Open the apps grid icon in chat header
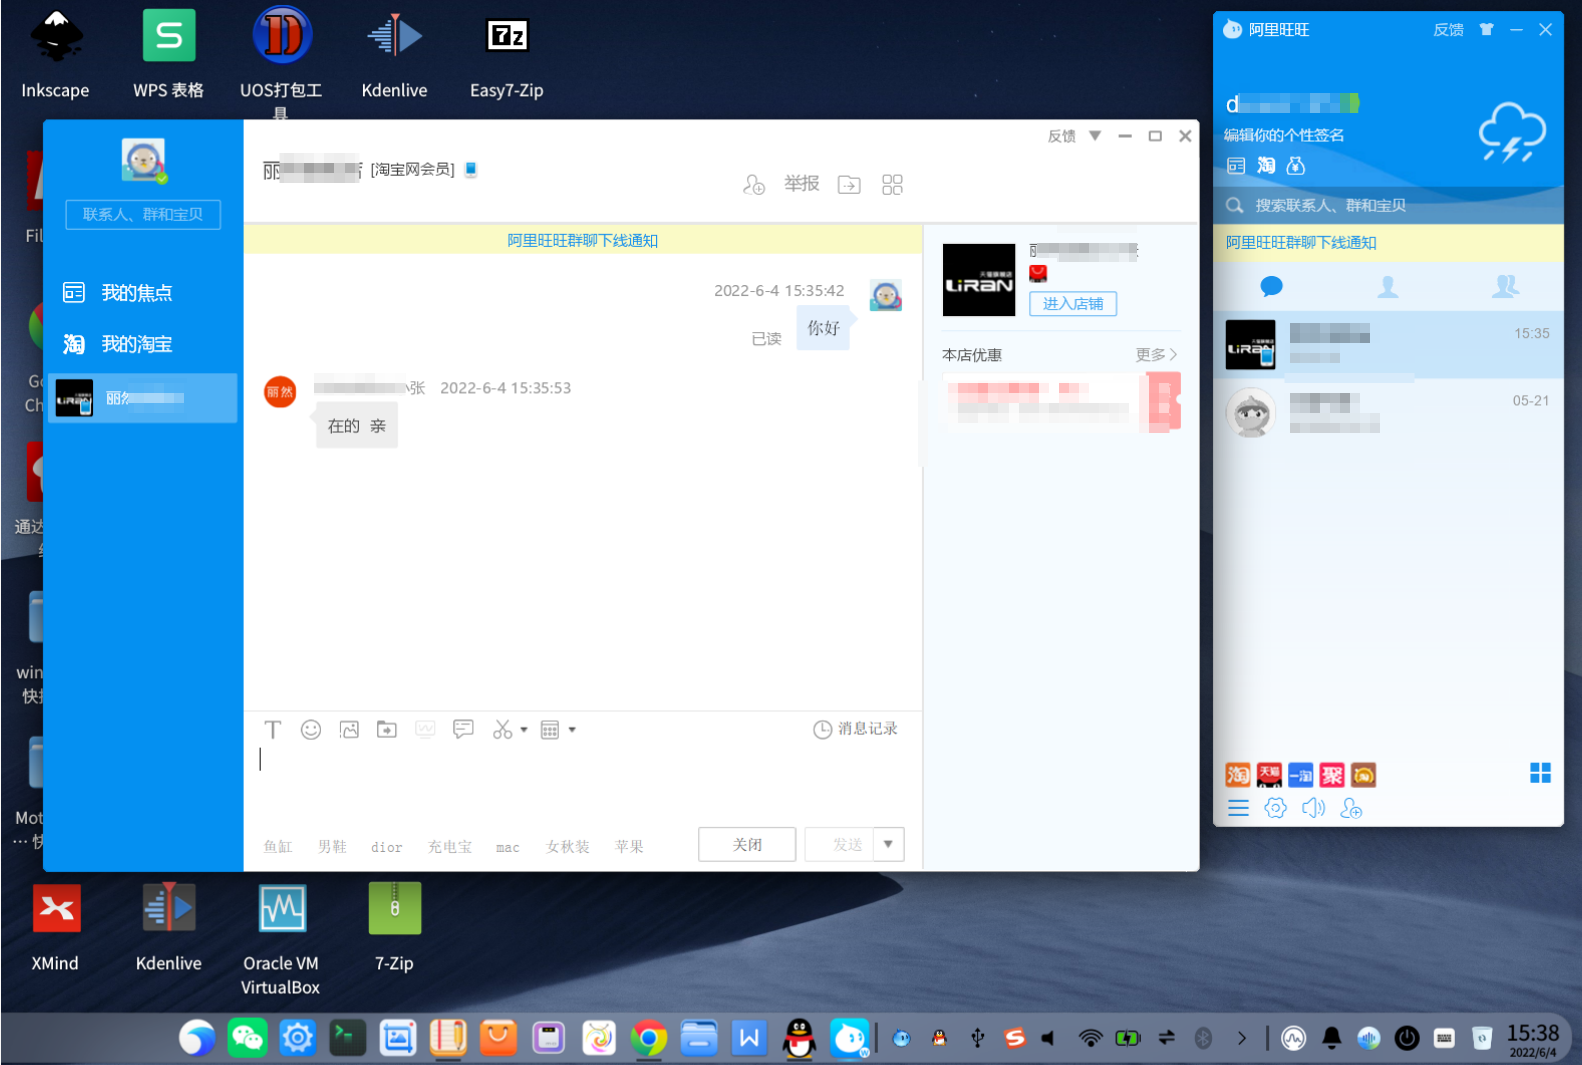The image size is (1582, 1065). click(892, 184)
